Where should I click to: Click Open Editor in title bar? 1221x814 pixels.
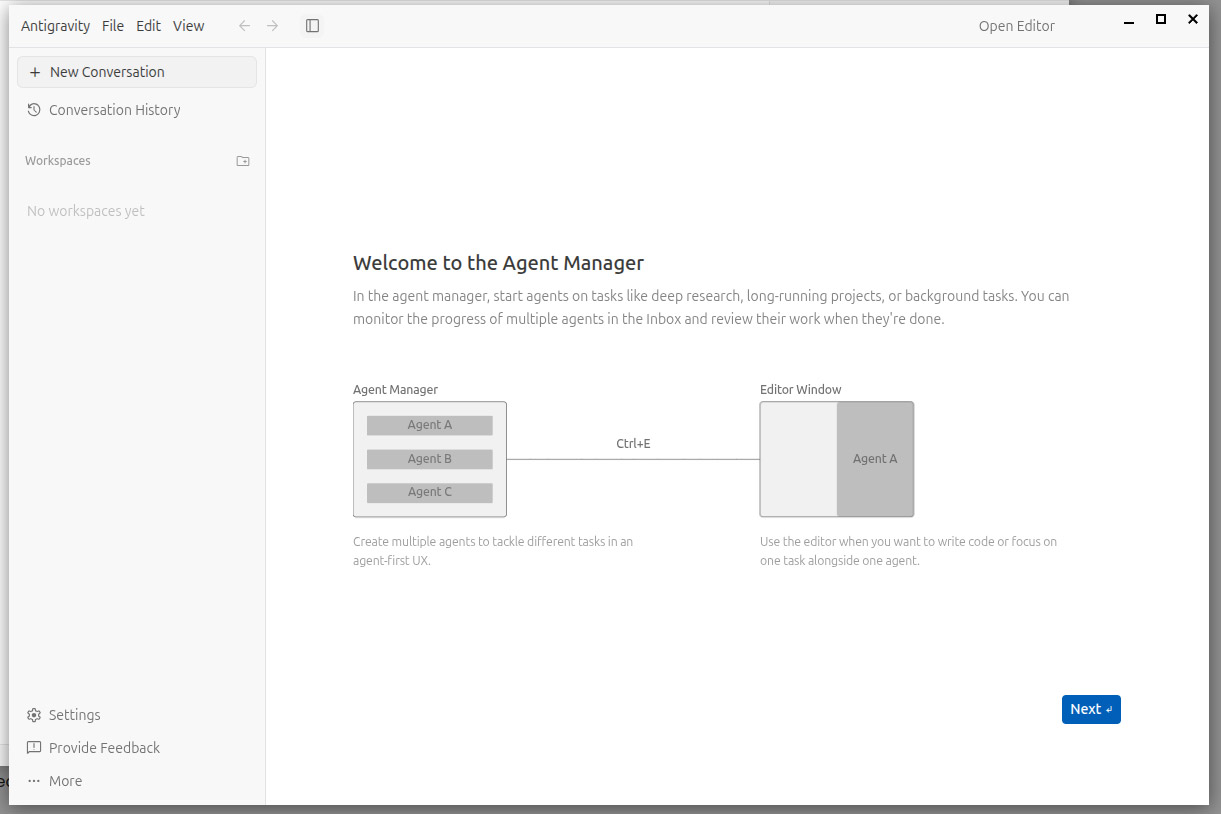(1016, 26)
